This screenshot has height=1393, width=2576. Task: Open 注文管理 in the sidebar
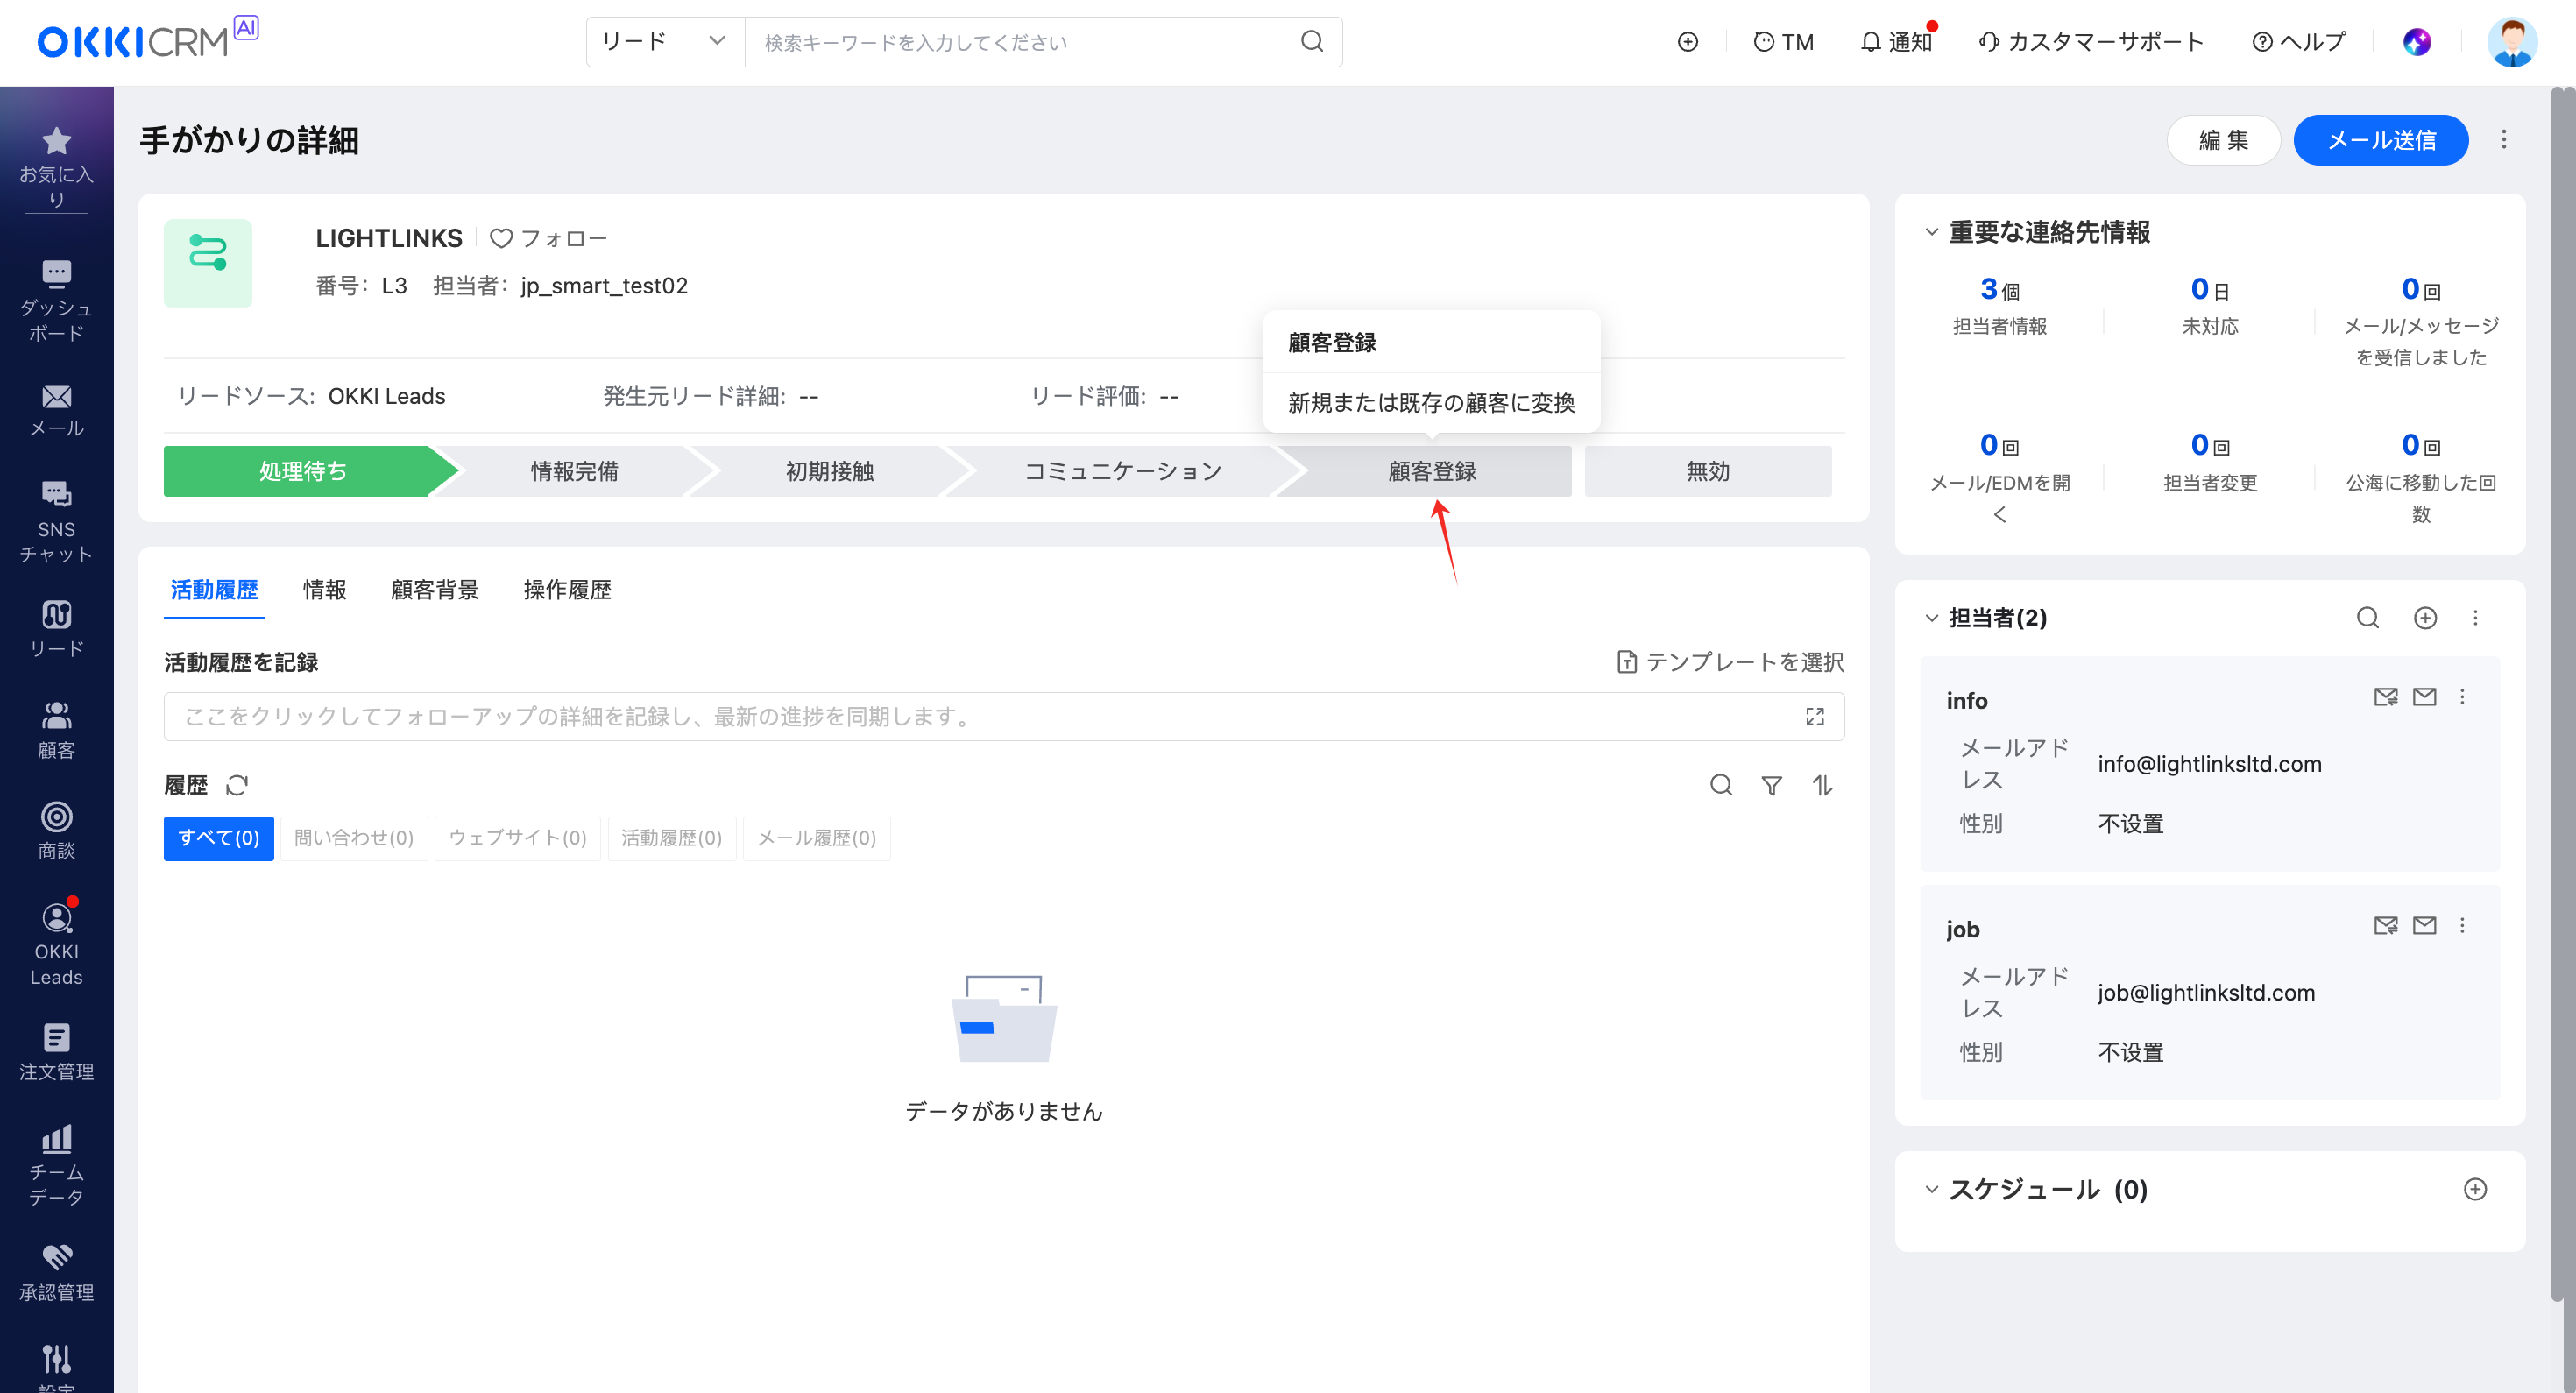56,1052
